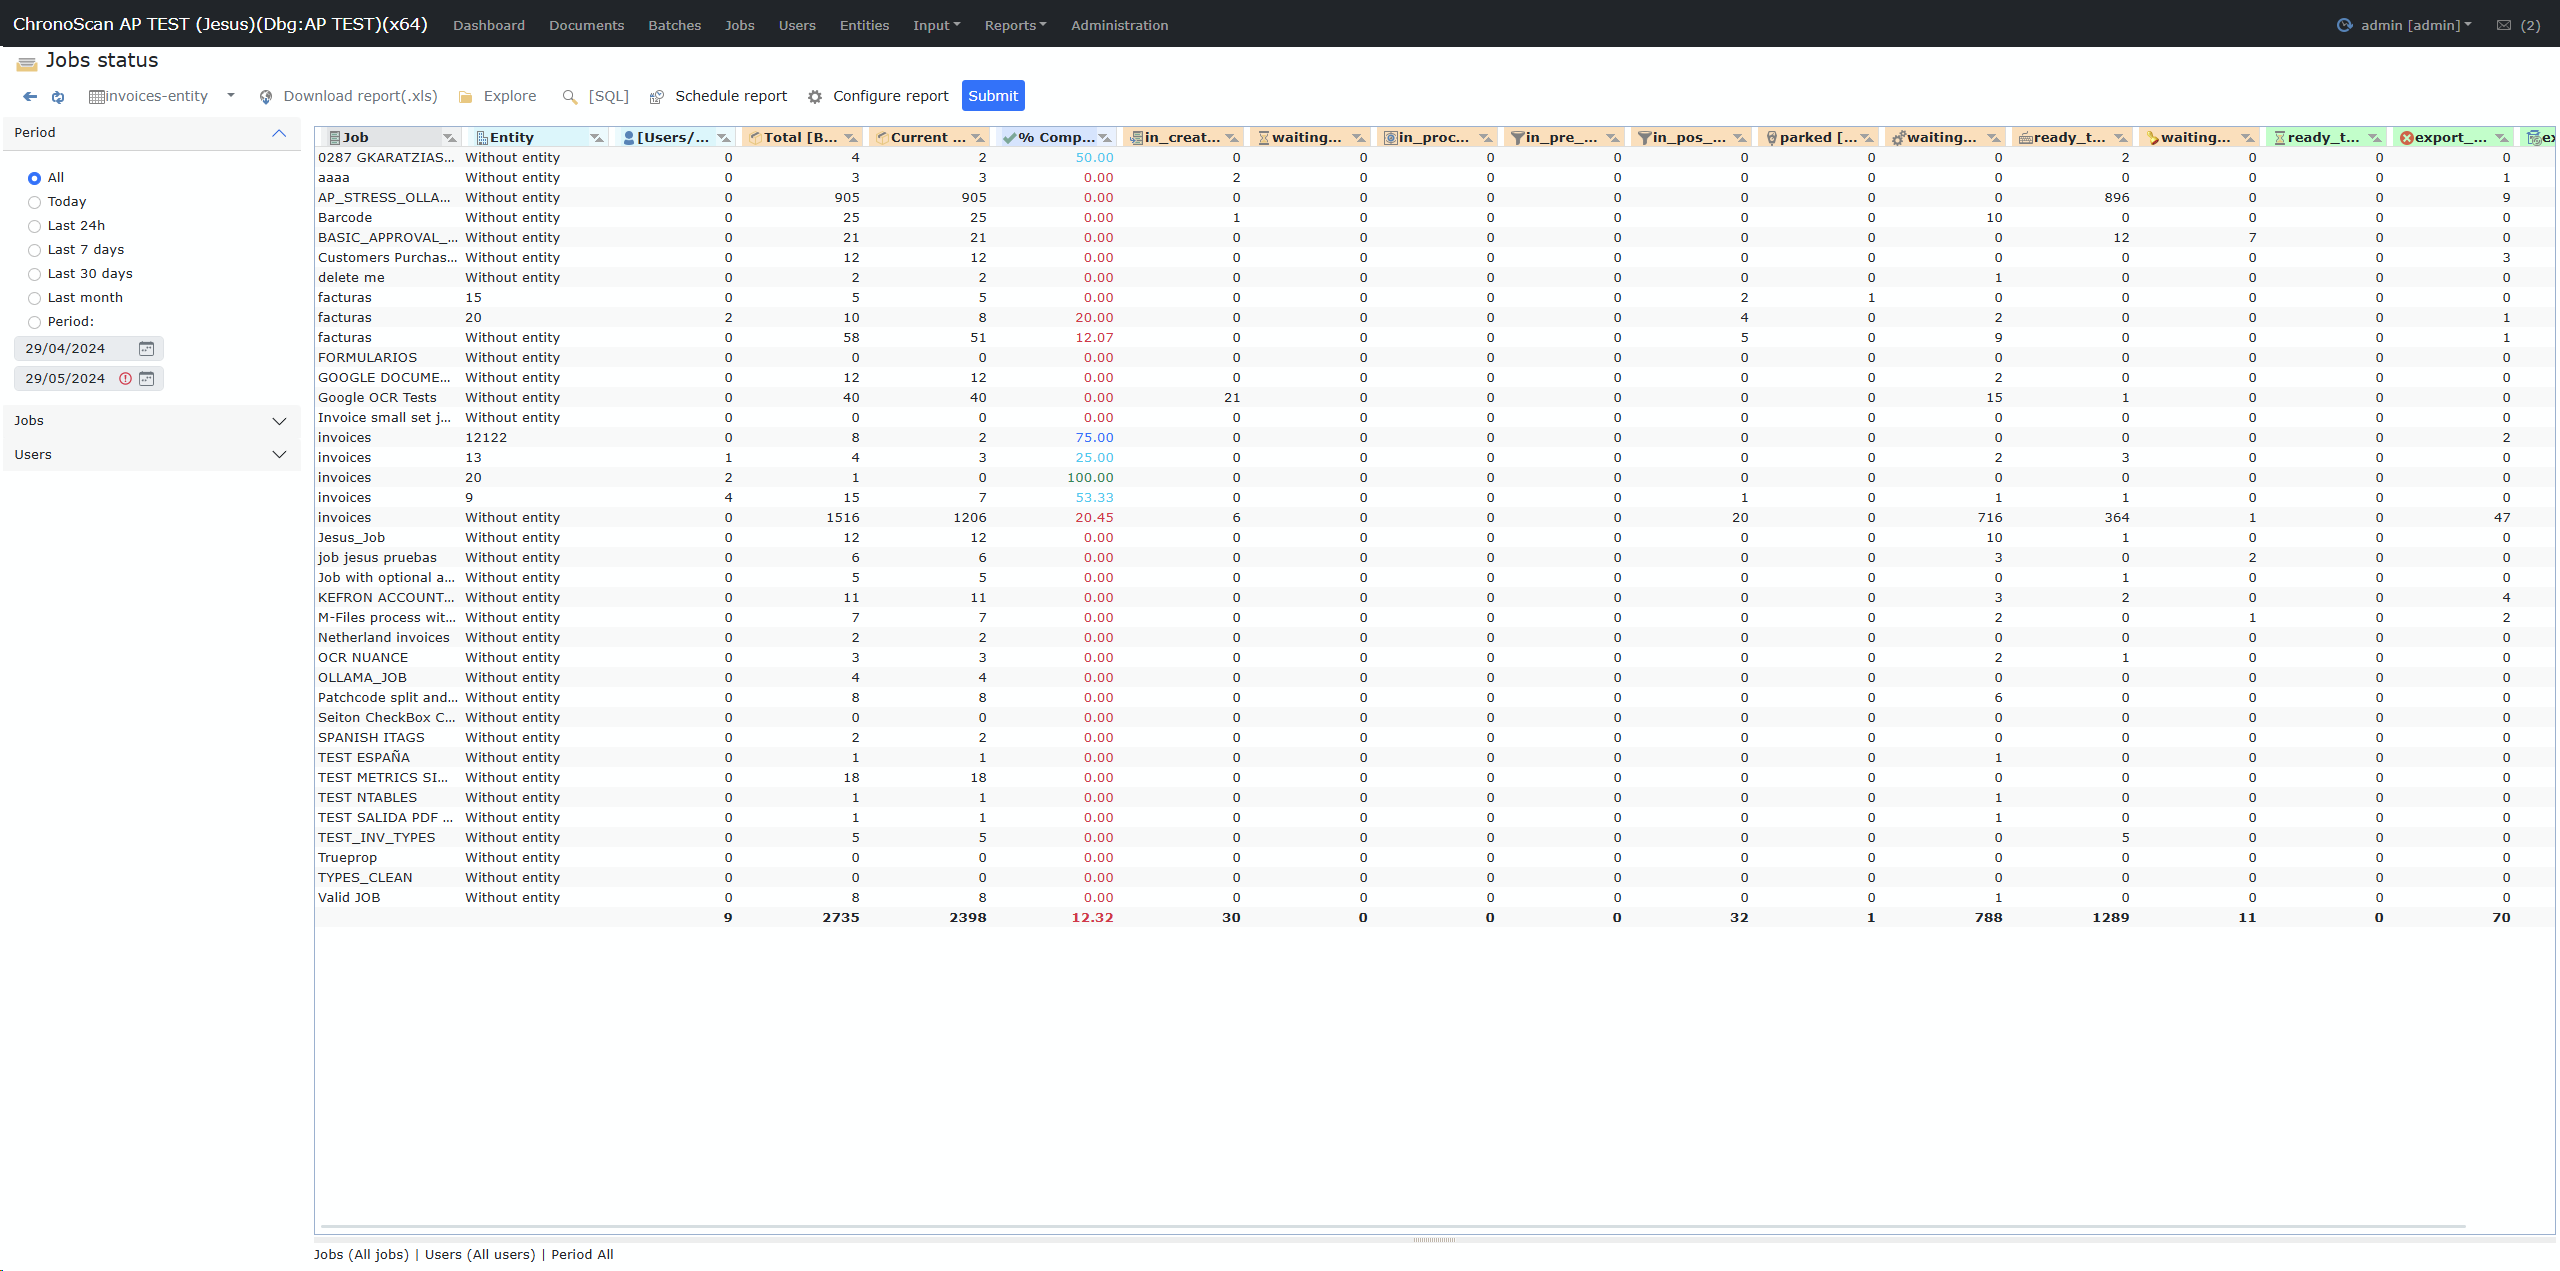Choose the Last month radio button

pyautogui.click(x=35, y=298)
